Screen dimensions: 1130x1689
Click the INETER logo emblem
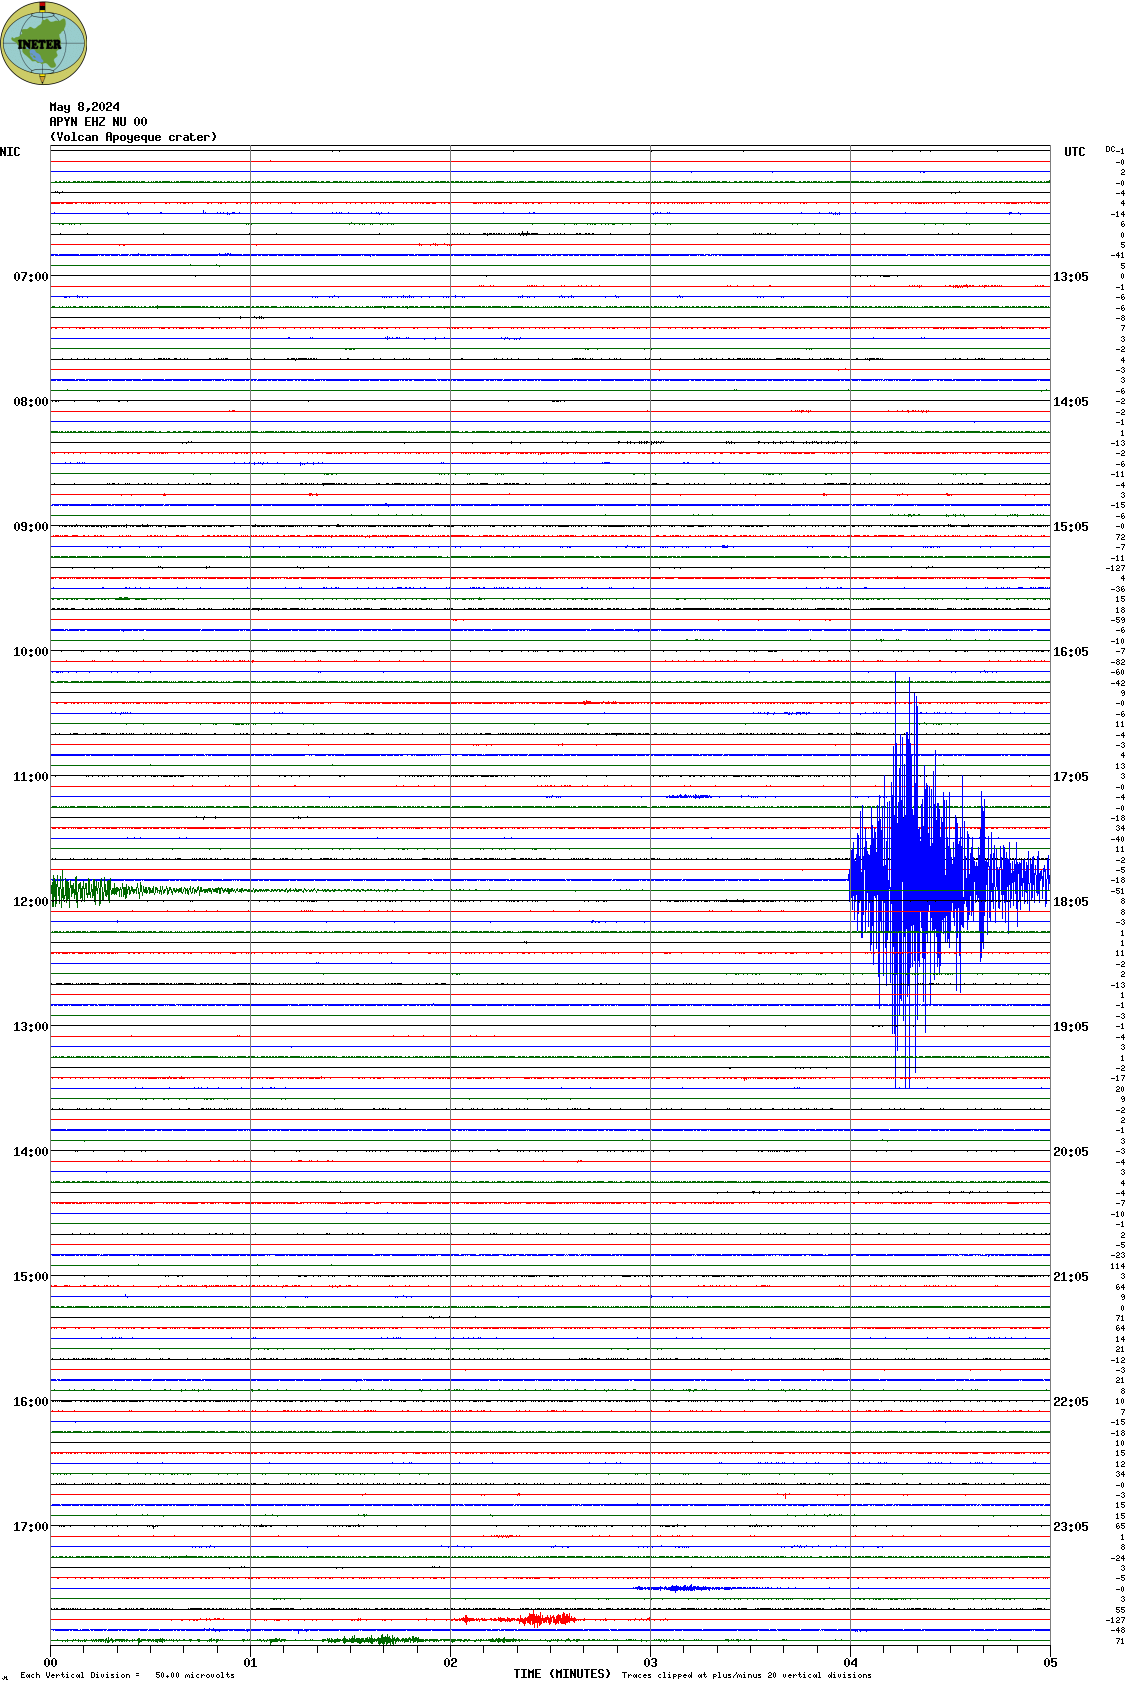click(43, 44)
